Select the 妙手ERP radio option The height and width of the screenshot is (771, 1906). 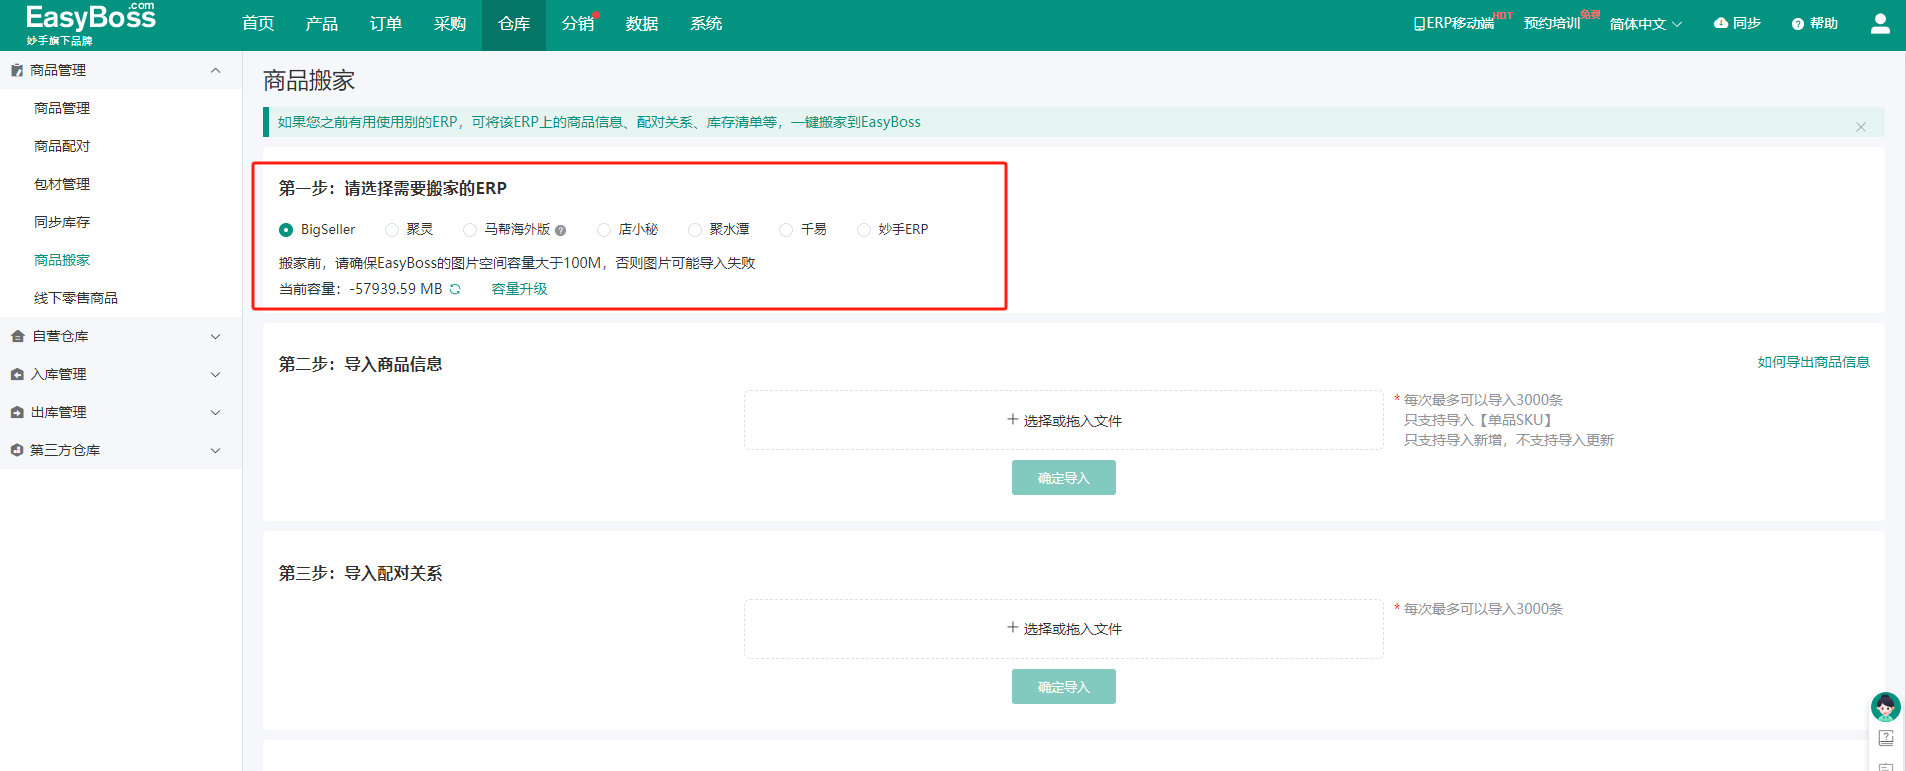[864, 230]
